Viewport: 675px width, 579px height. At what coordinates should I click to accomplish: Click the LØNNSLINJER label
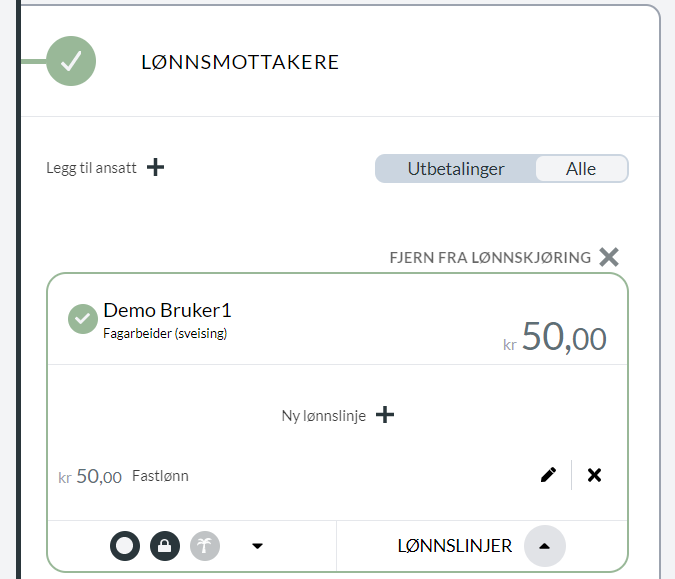(x=455, y=546)
